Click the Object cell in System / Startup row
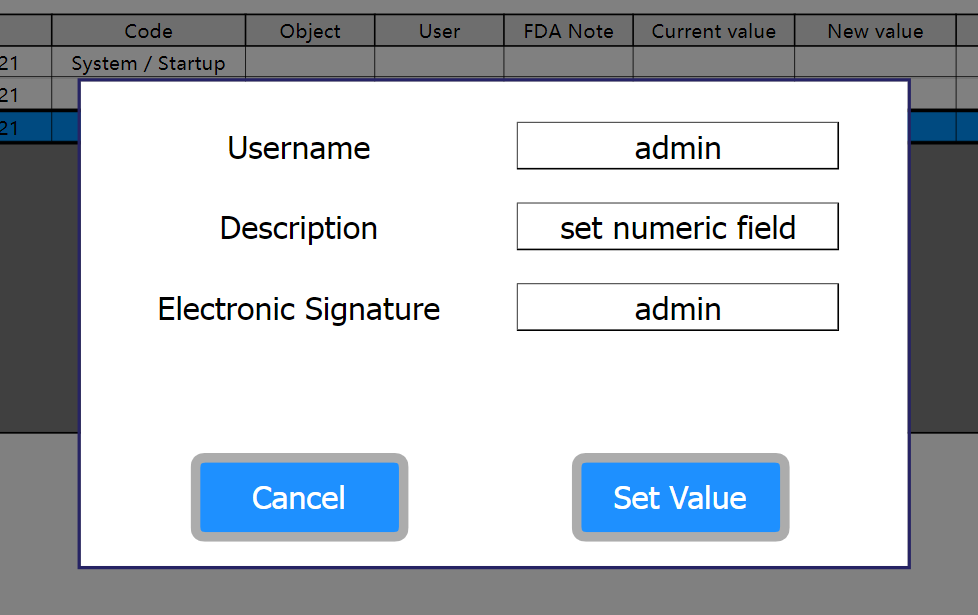The width and height of the screenshot is (978, 615). 310,63
